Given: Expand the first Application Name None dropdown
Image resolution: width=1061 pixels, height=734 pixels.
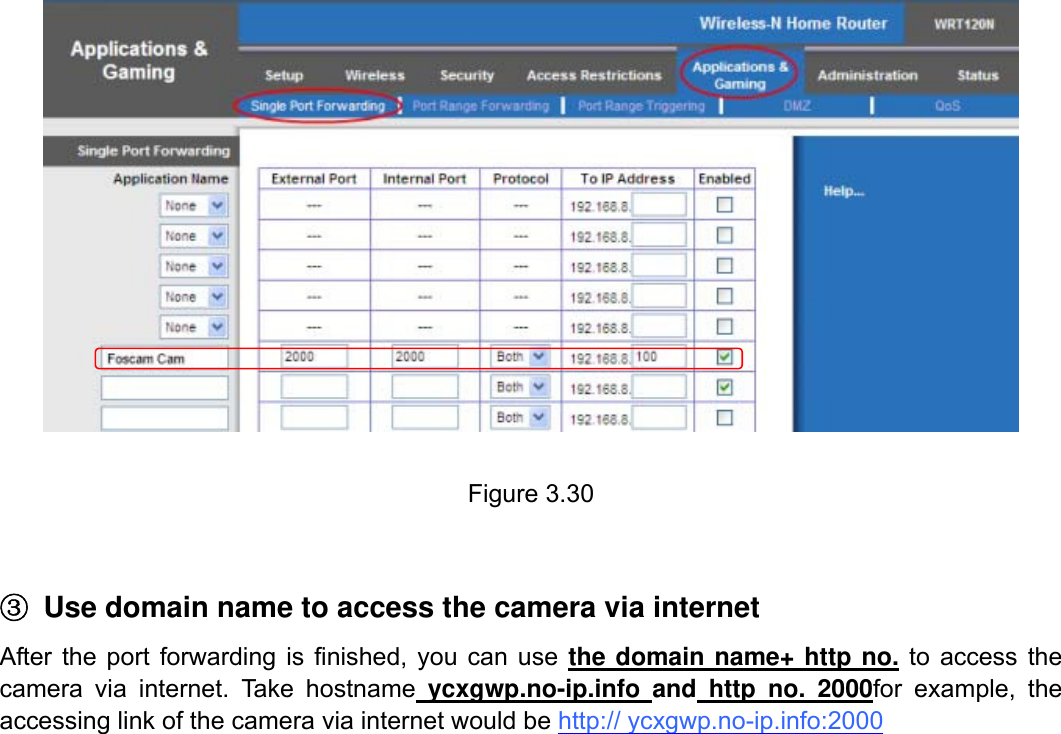Looking at the screenshot, I should pos(194,206).
